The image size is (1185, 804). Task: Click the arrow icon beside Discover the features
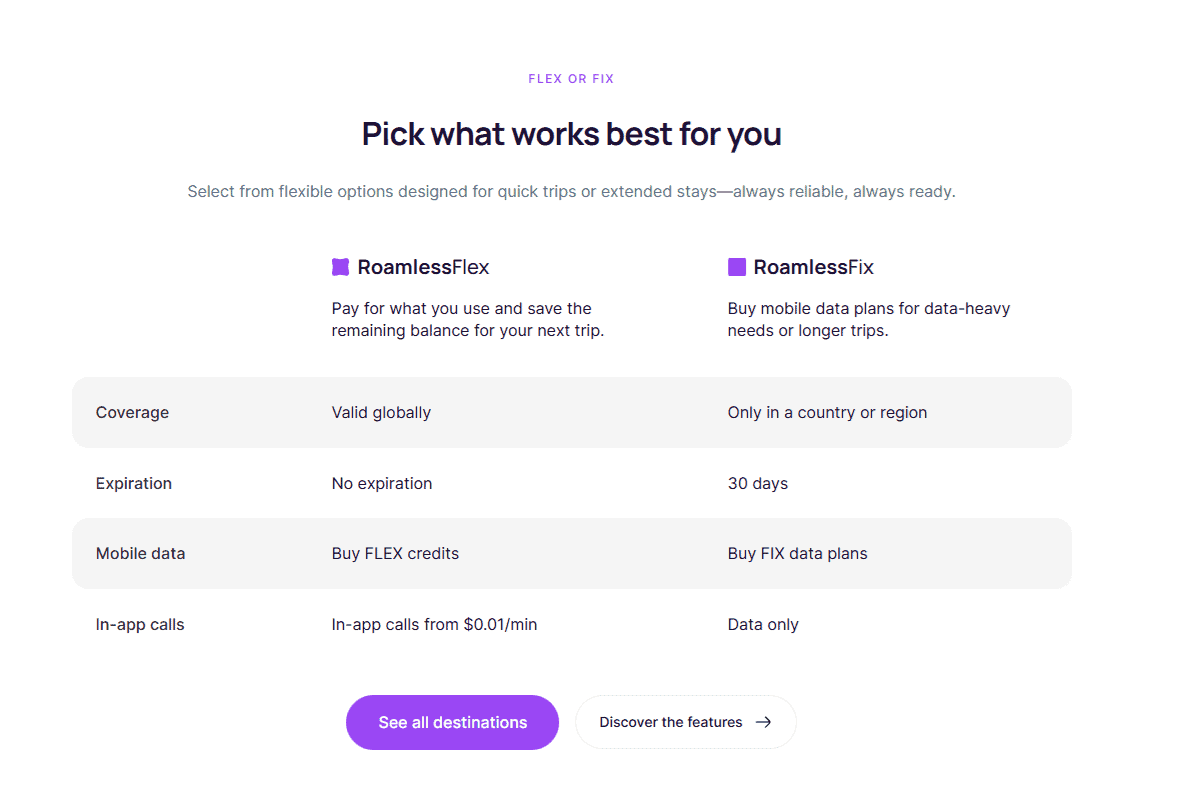click(763, 722)
